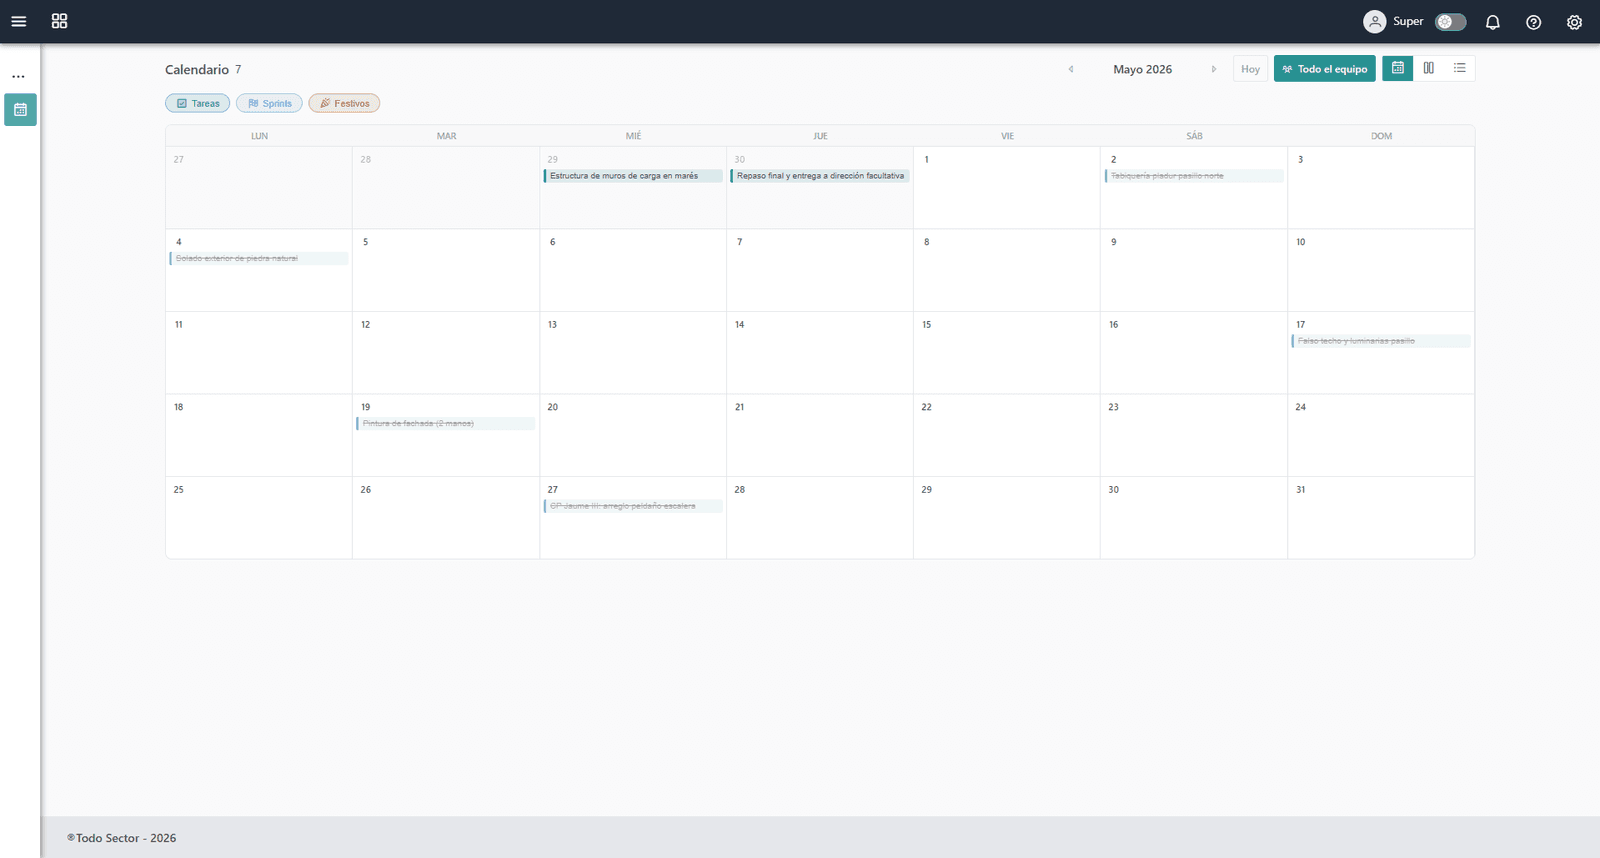Open the notifications bell
Screen dimensions: 1600x858
tap(1492, 22)
